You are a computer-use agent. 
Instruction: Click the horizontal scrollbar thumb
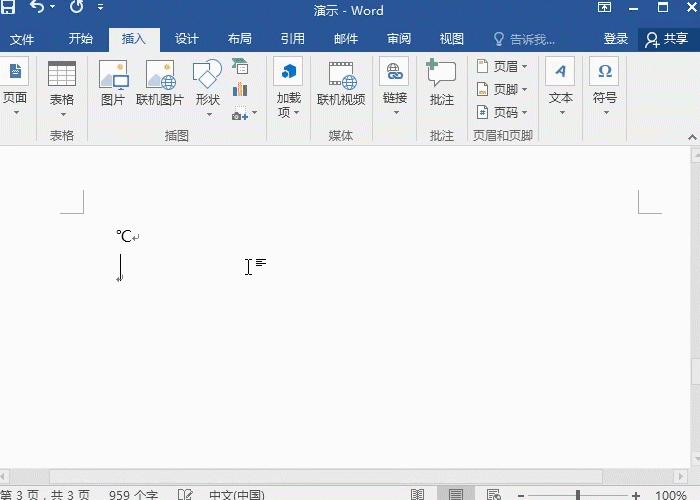coord(326,476)
